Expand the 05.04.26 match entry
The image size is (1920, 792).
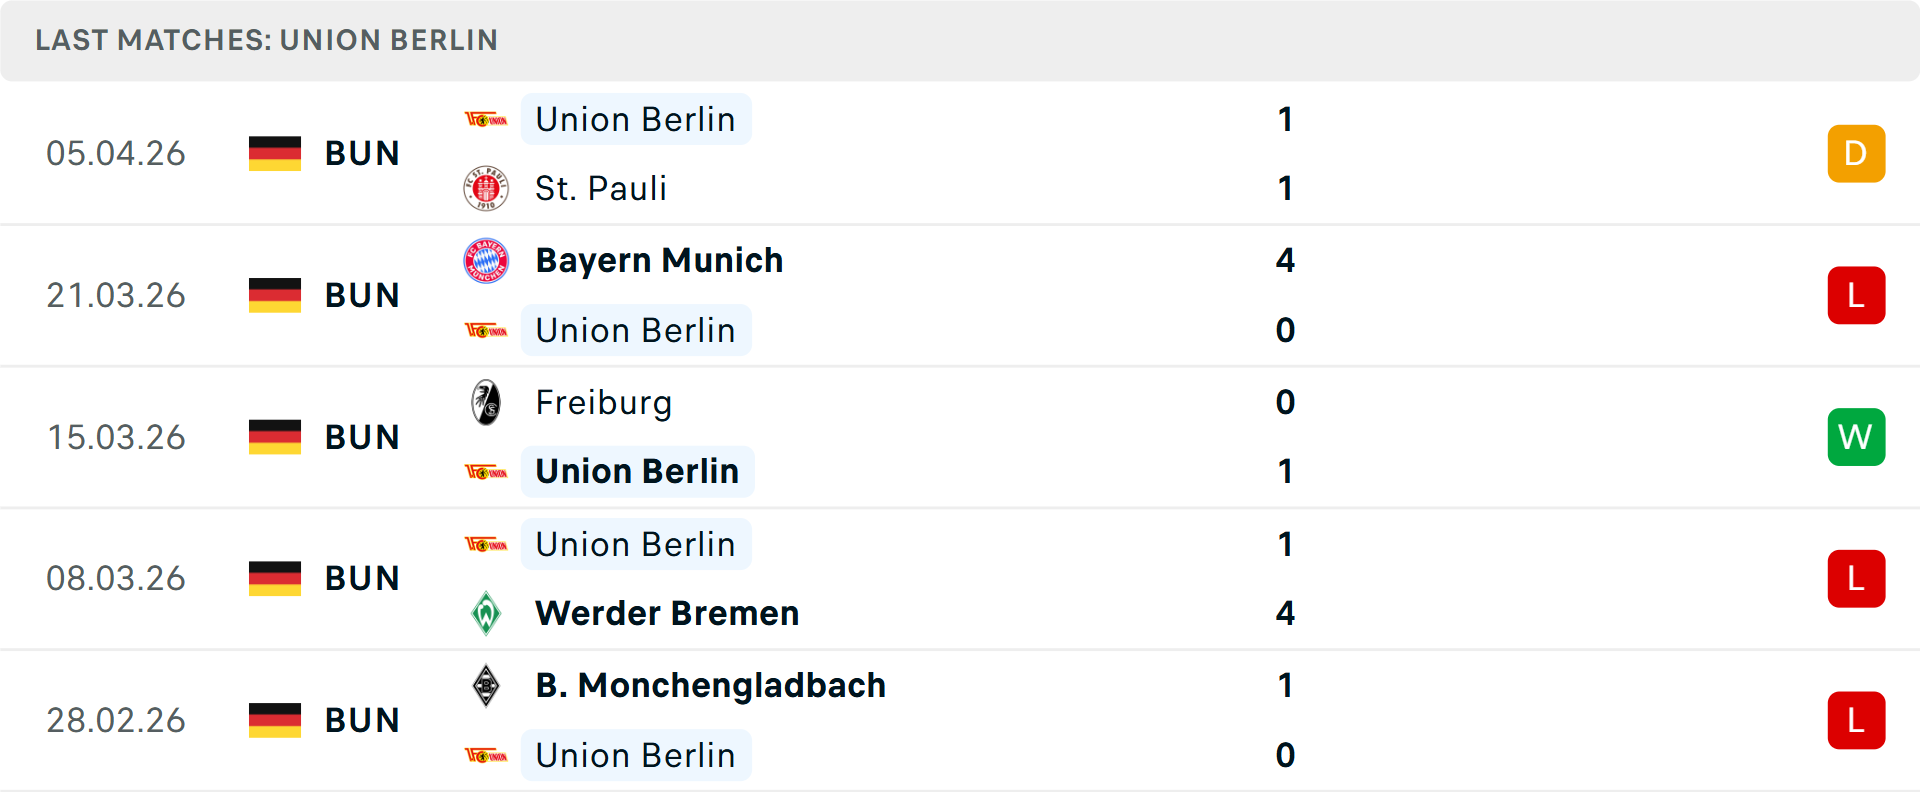click(960, 153)
